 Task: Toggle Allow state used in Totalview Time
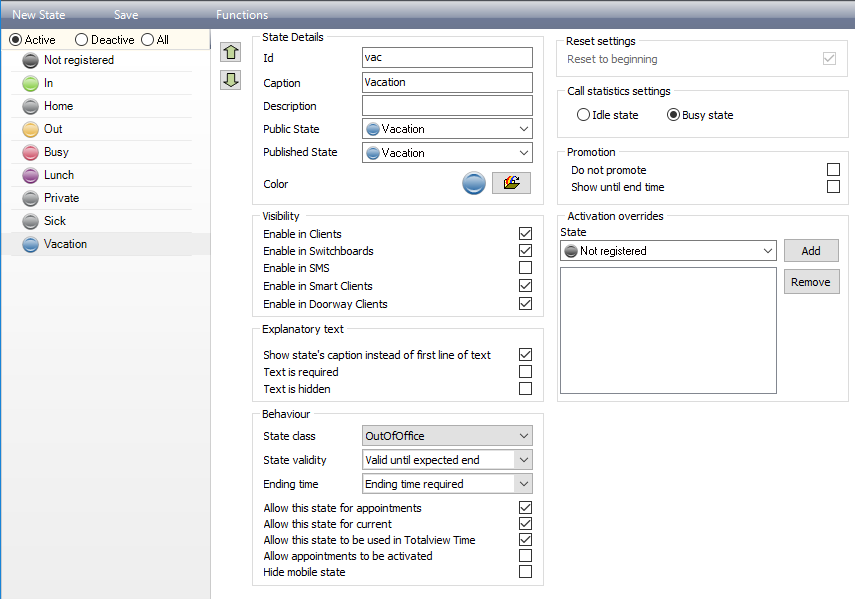525,539
